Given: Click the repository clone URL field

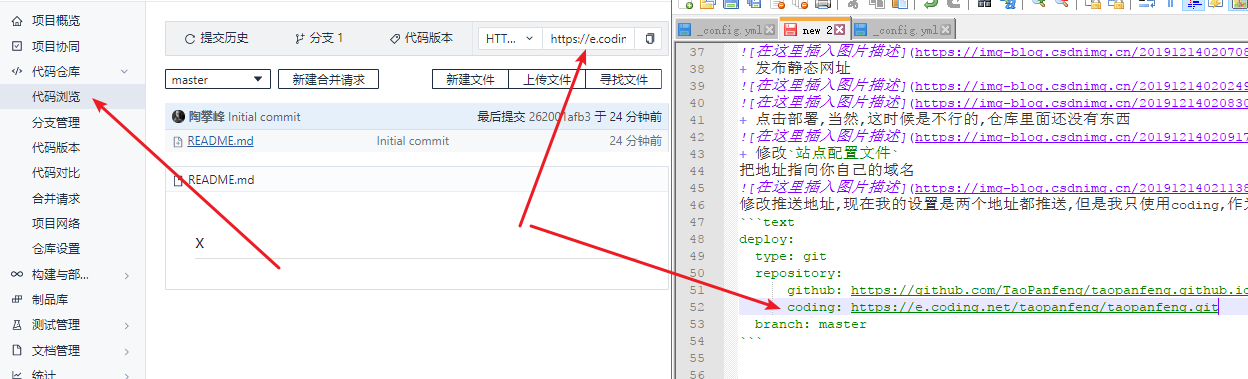Looking at the screenshot, I should 588,39.
